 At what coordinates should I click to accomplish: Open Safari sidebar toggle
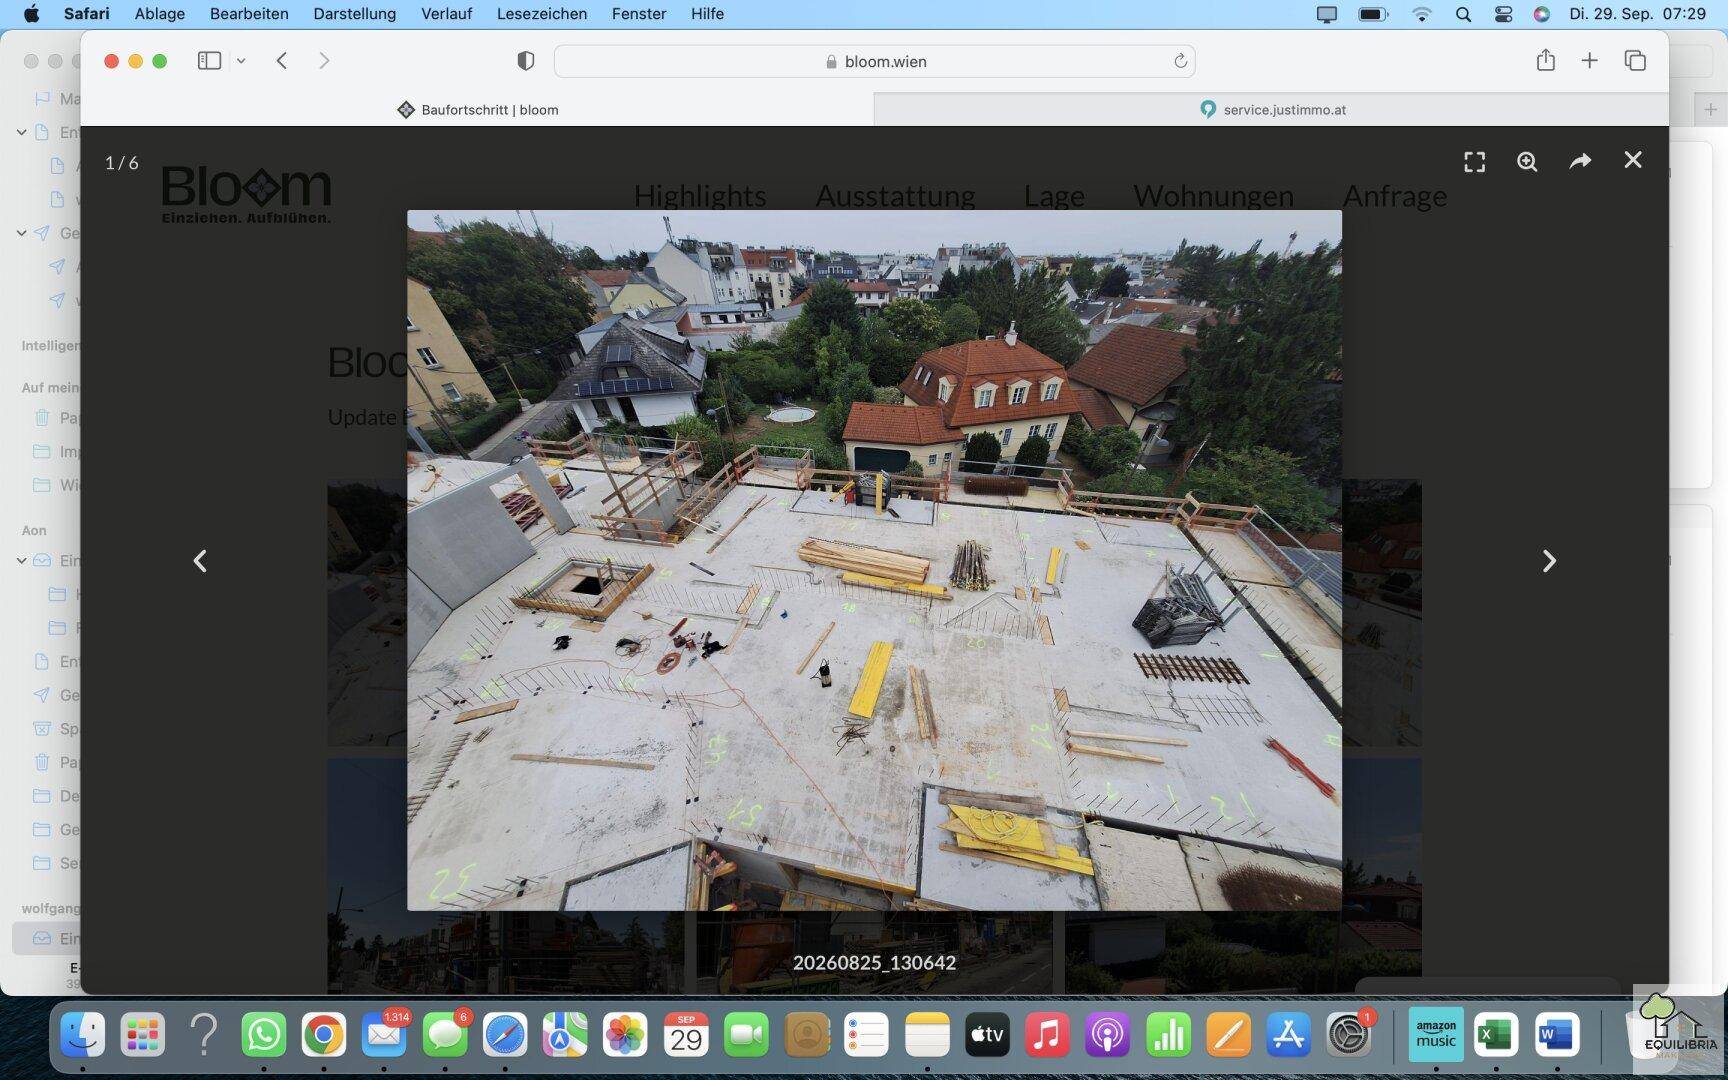tap(209, 61)
